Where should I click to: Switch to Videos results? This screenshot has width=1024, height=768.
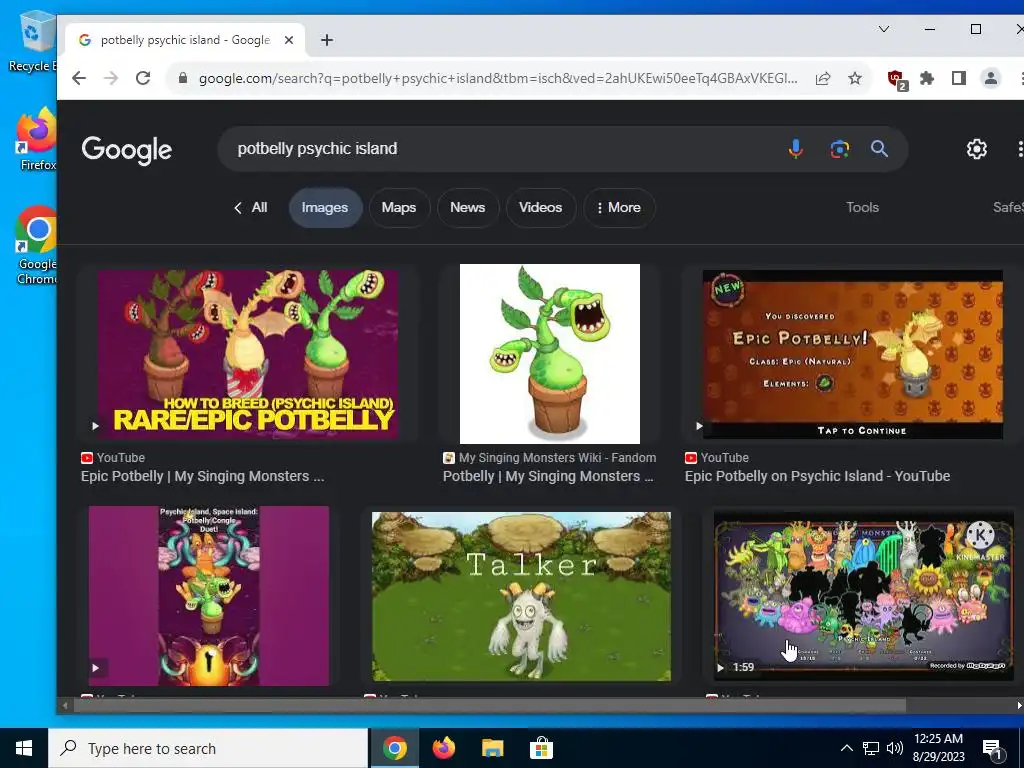coord(541,208)
